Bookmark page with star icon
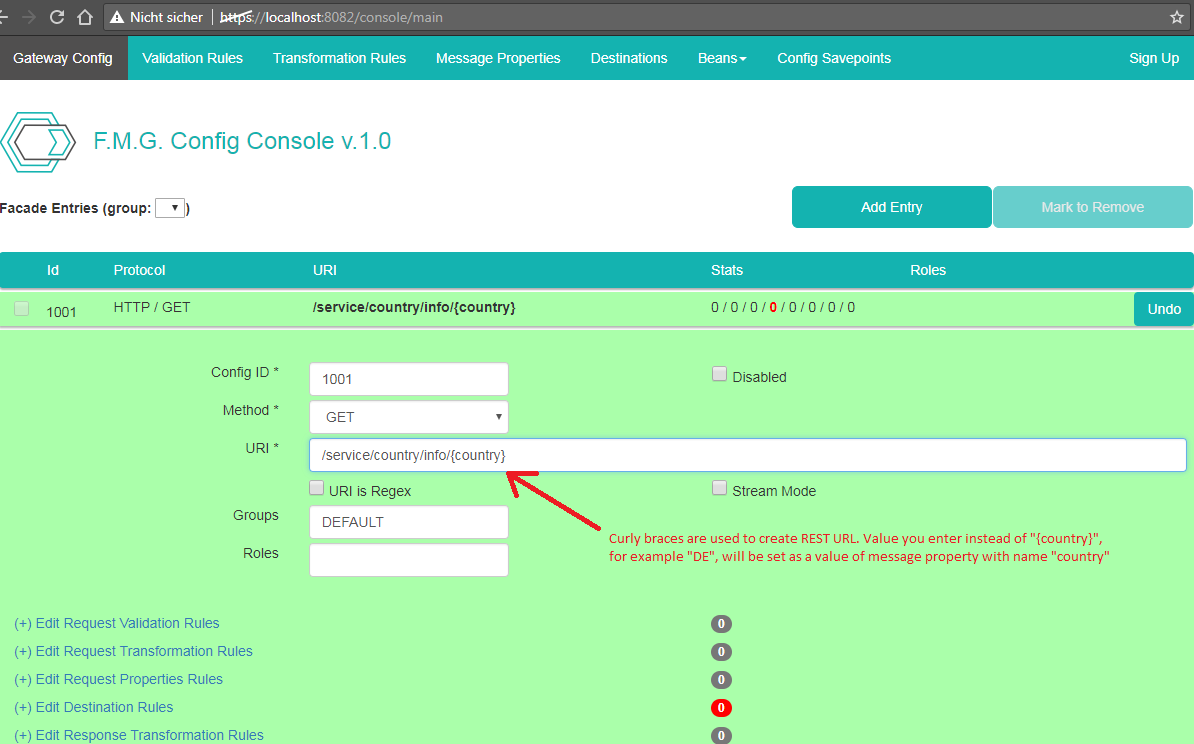 click(1177, 17)
